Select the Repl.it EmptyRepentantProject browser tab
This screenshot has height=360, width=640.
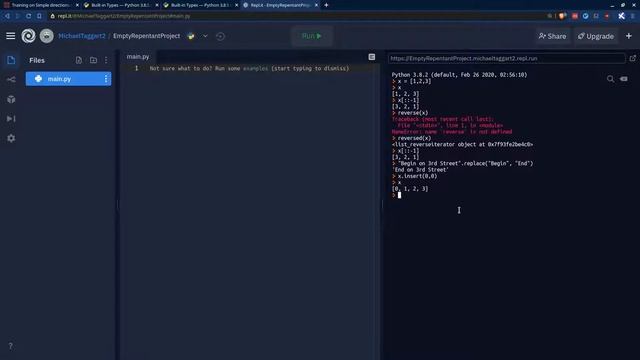coord(280,5)
